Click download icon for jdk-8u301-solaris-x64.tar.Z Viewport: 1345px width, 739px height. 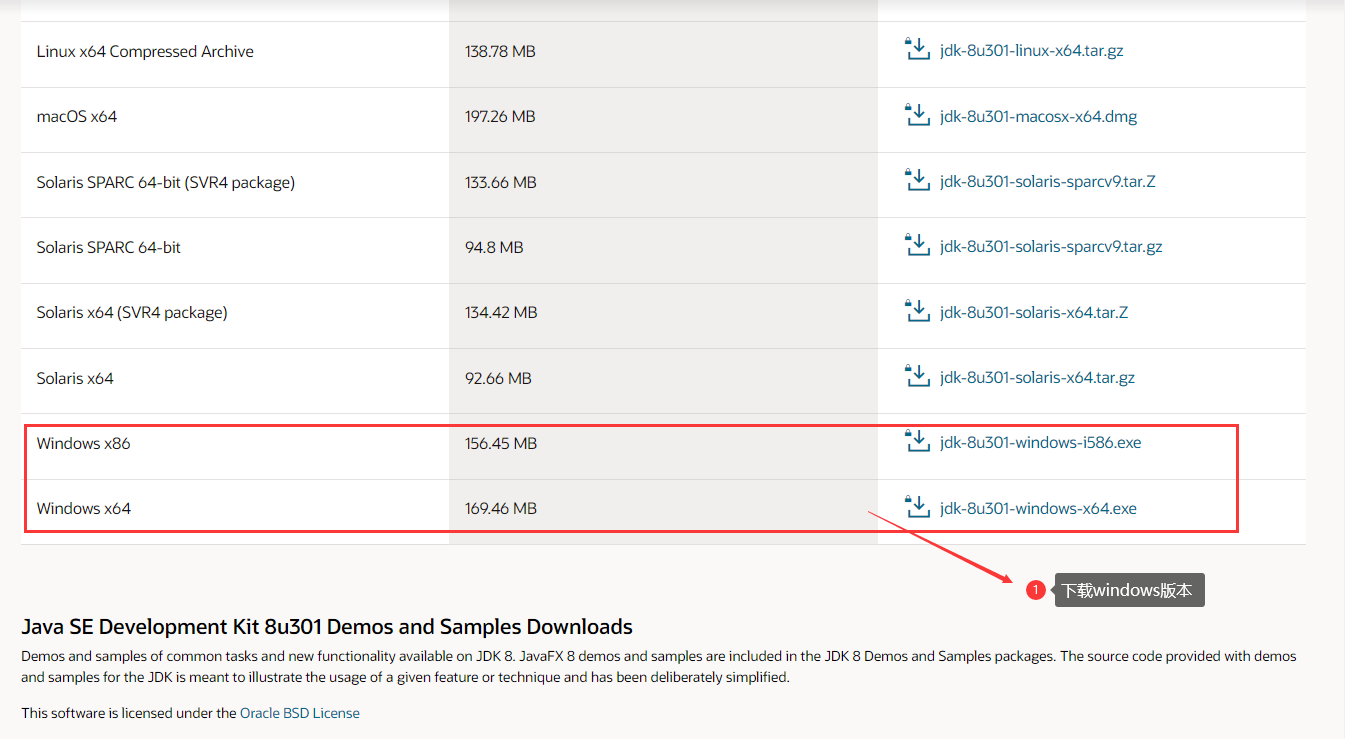(x=917, y=310)
